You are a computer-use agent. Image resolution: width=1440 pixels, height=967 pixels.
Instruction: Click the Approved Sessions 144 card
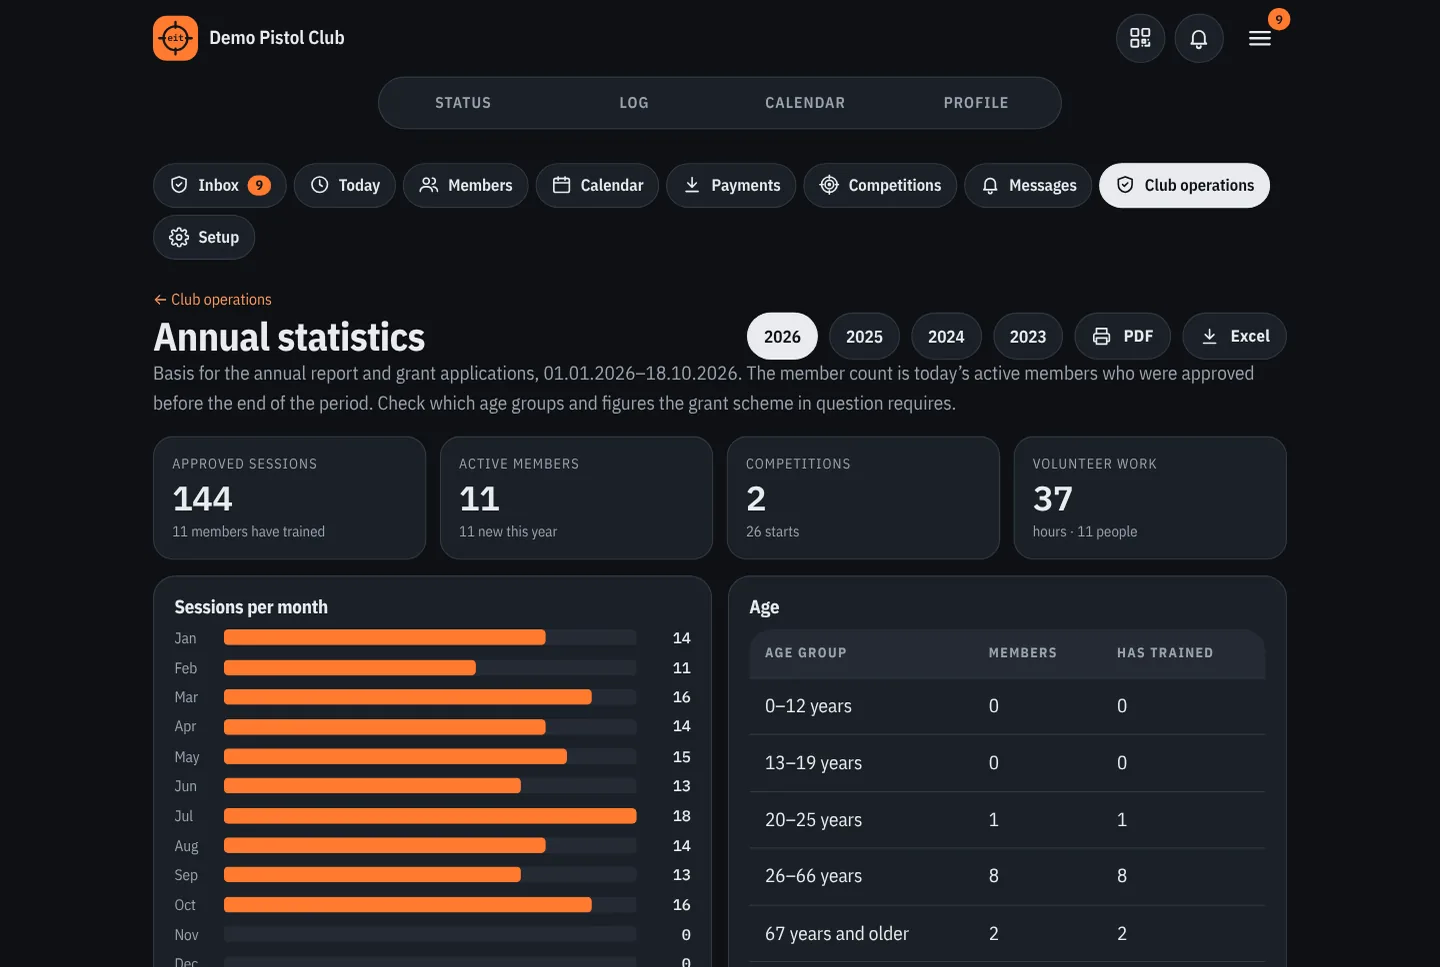pyautogui.click(x=289, y=498)
